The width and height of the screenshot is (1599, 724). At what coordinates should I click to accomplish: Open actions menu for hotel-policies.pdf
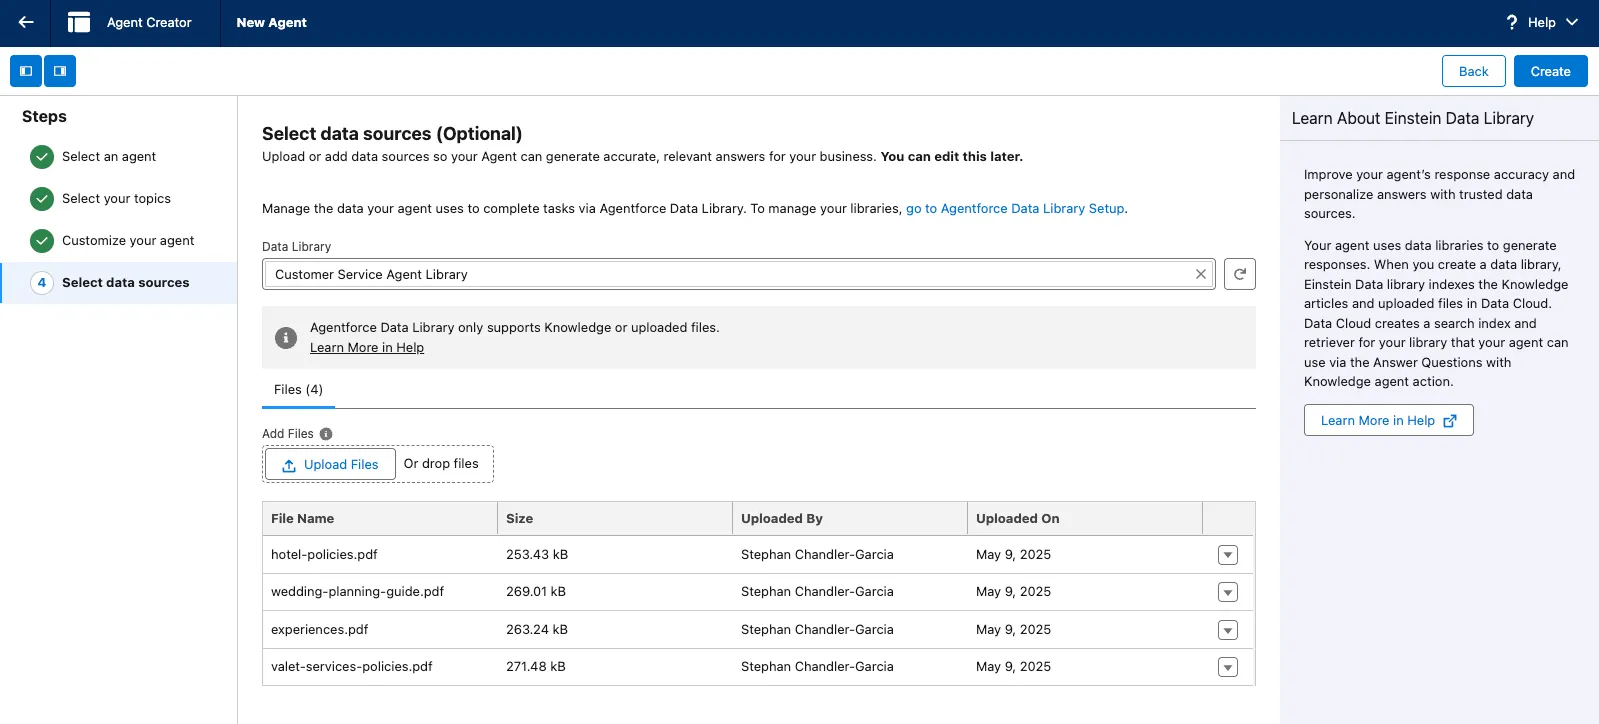1228,555
